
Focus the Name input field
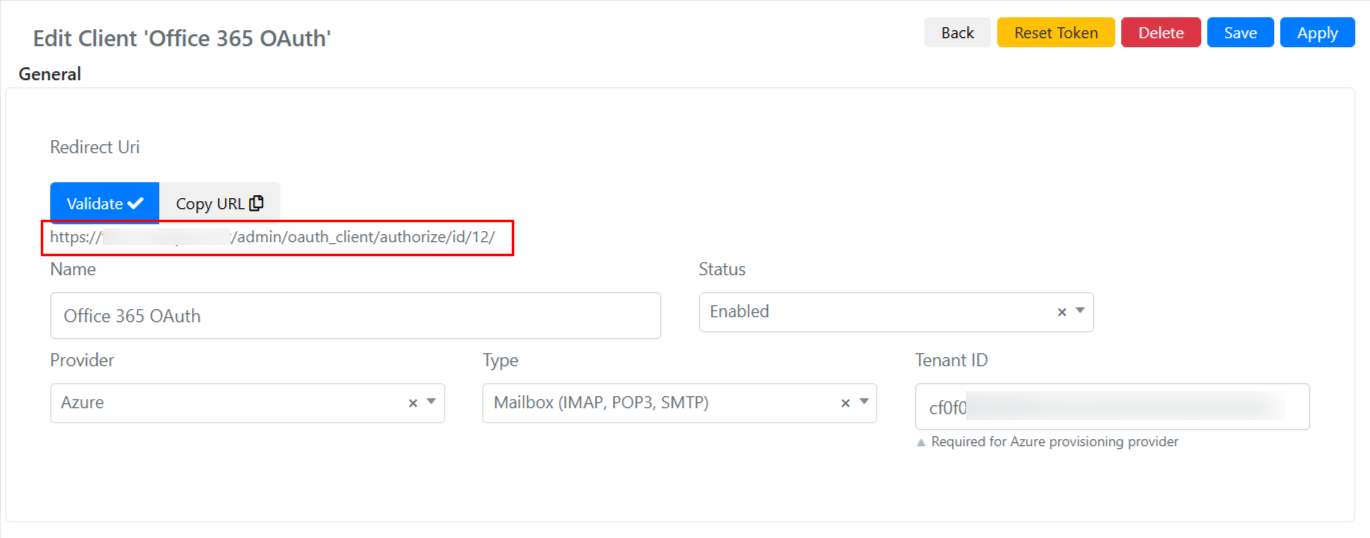pos(355,315)
